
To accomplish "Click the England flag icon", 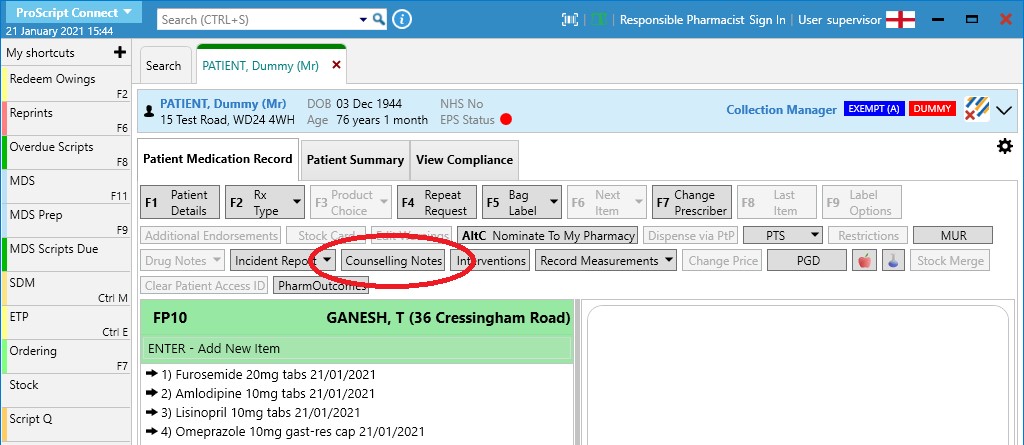I will pyautogui.click(x=900, y=20).
